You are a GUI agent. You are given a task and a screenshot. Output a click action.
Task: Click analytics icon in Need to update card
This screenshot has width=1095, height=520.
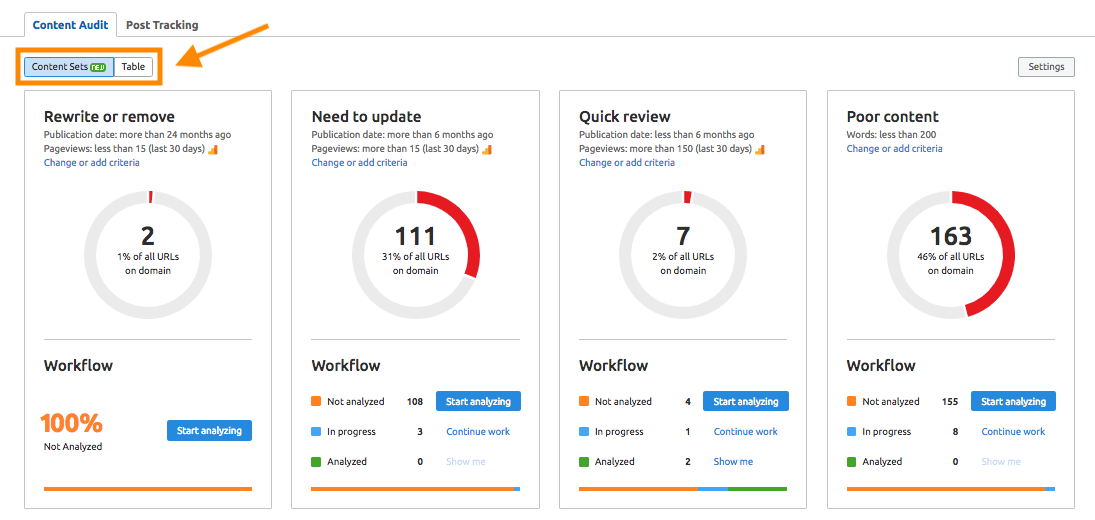point(487,149)
